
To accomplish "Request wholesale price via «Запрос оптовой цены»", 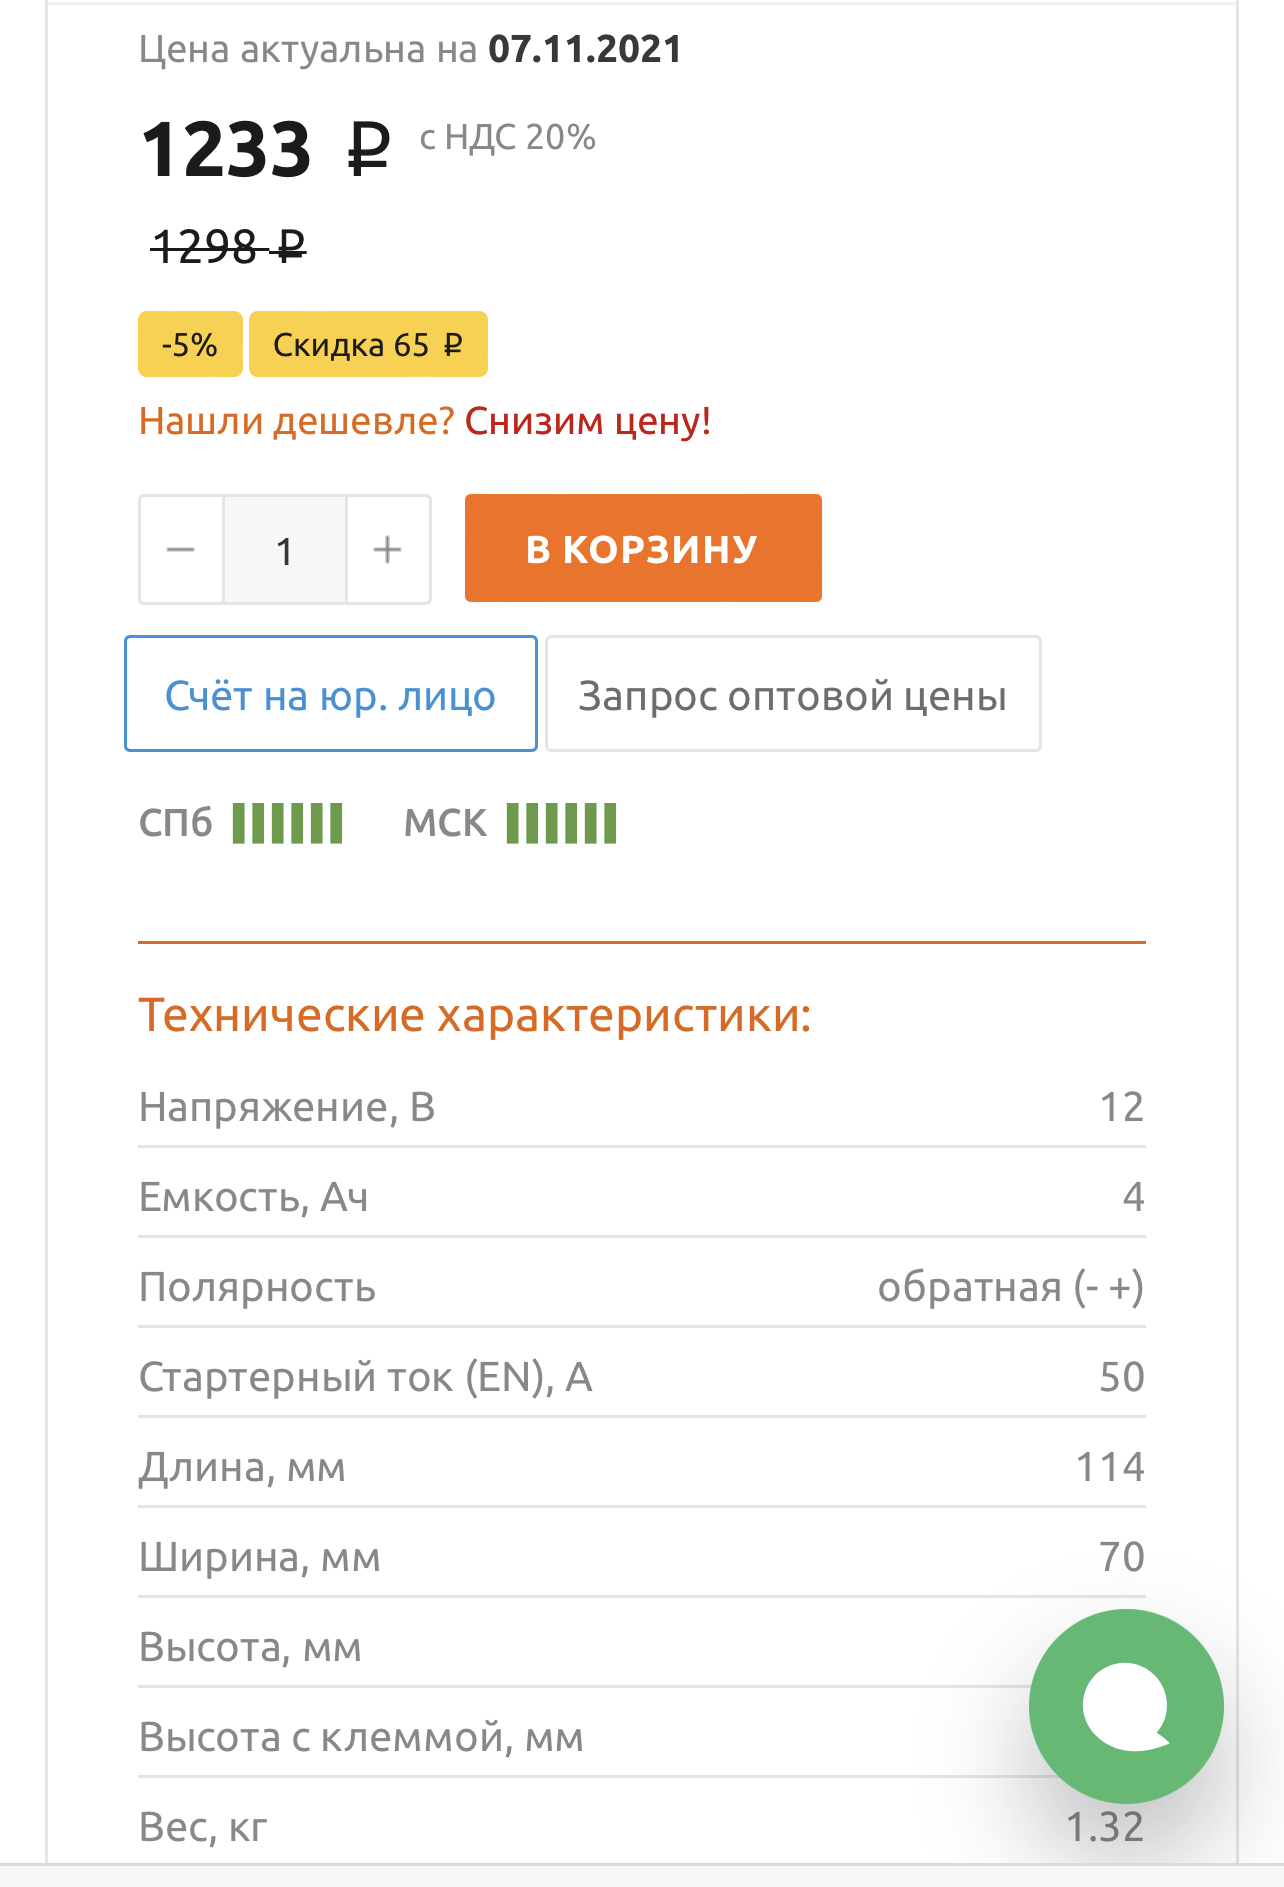I will click(x=792, y=694).
